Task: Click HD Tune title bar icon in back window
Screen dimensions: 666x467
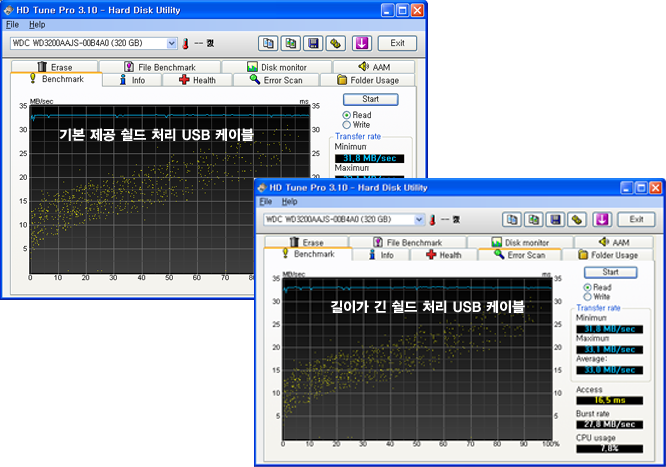Action: (x=8, y=10)
